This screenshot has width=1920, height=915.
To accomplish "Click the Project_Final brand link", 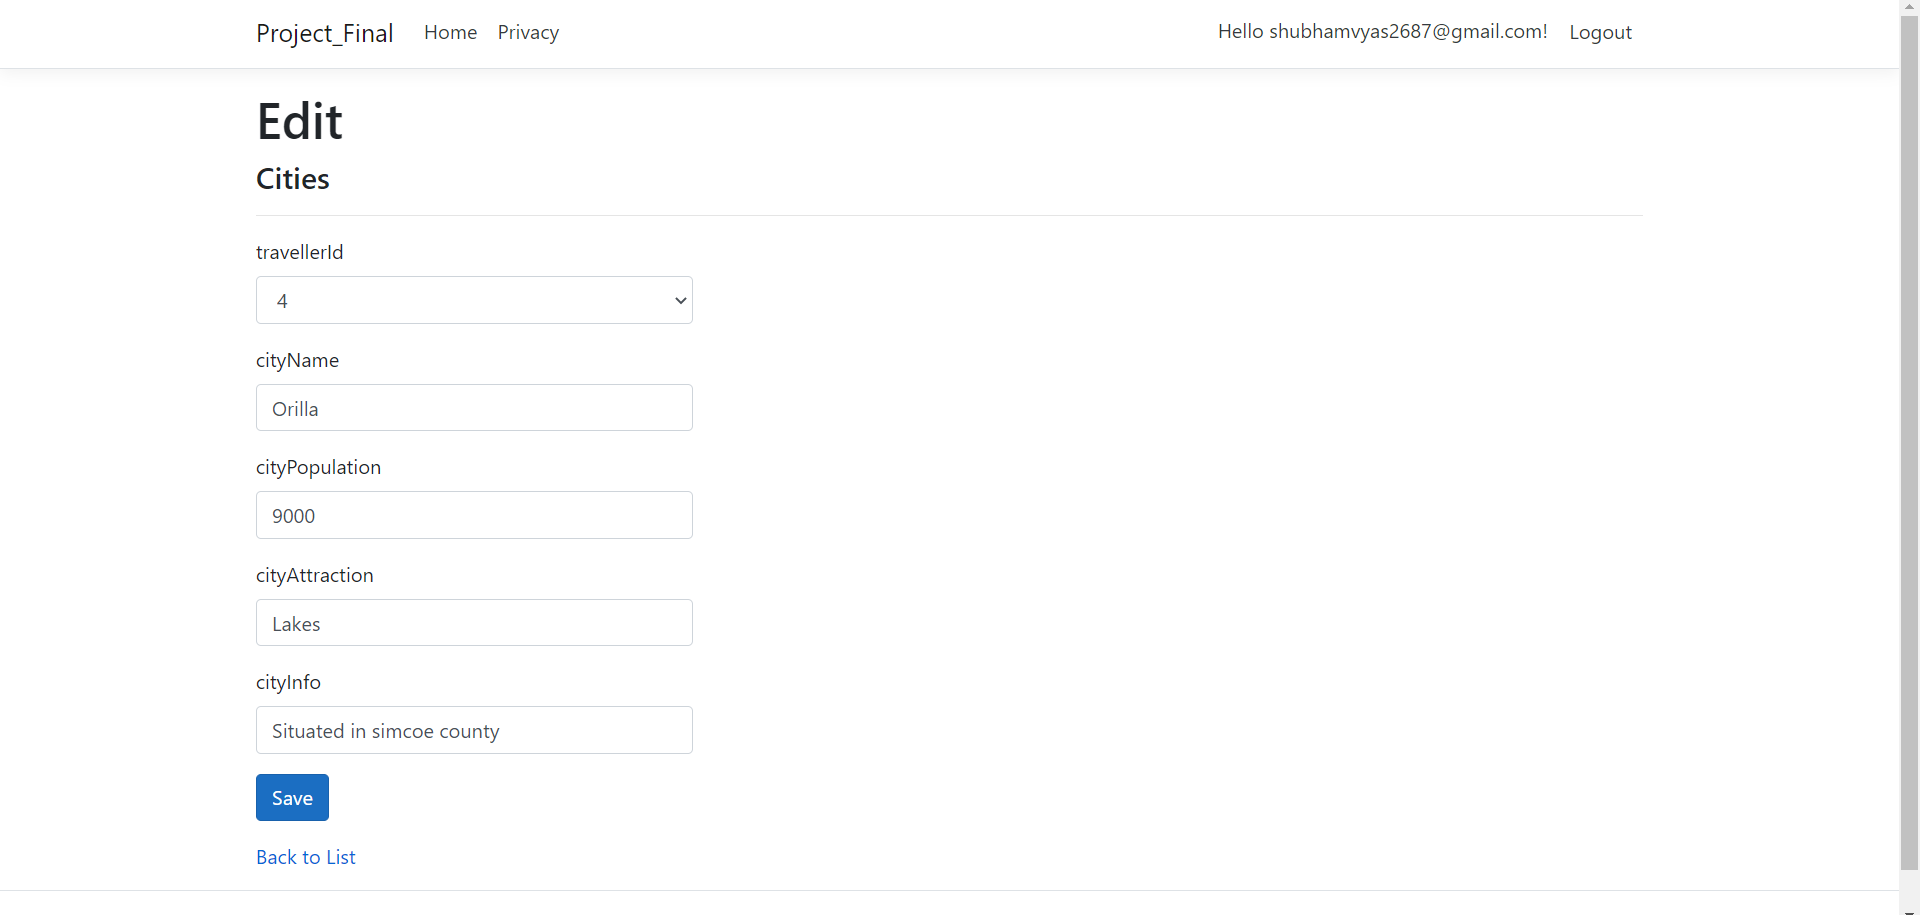I will [x=324, y=33].
